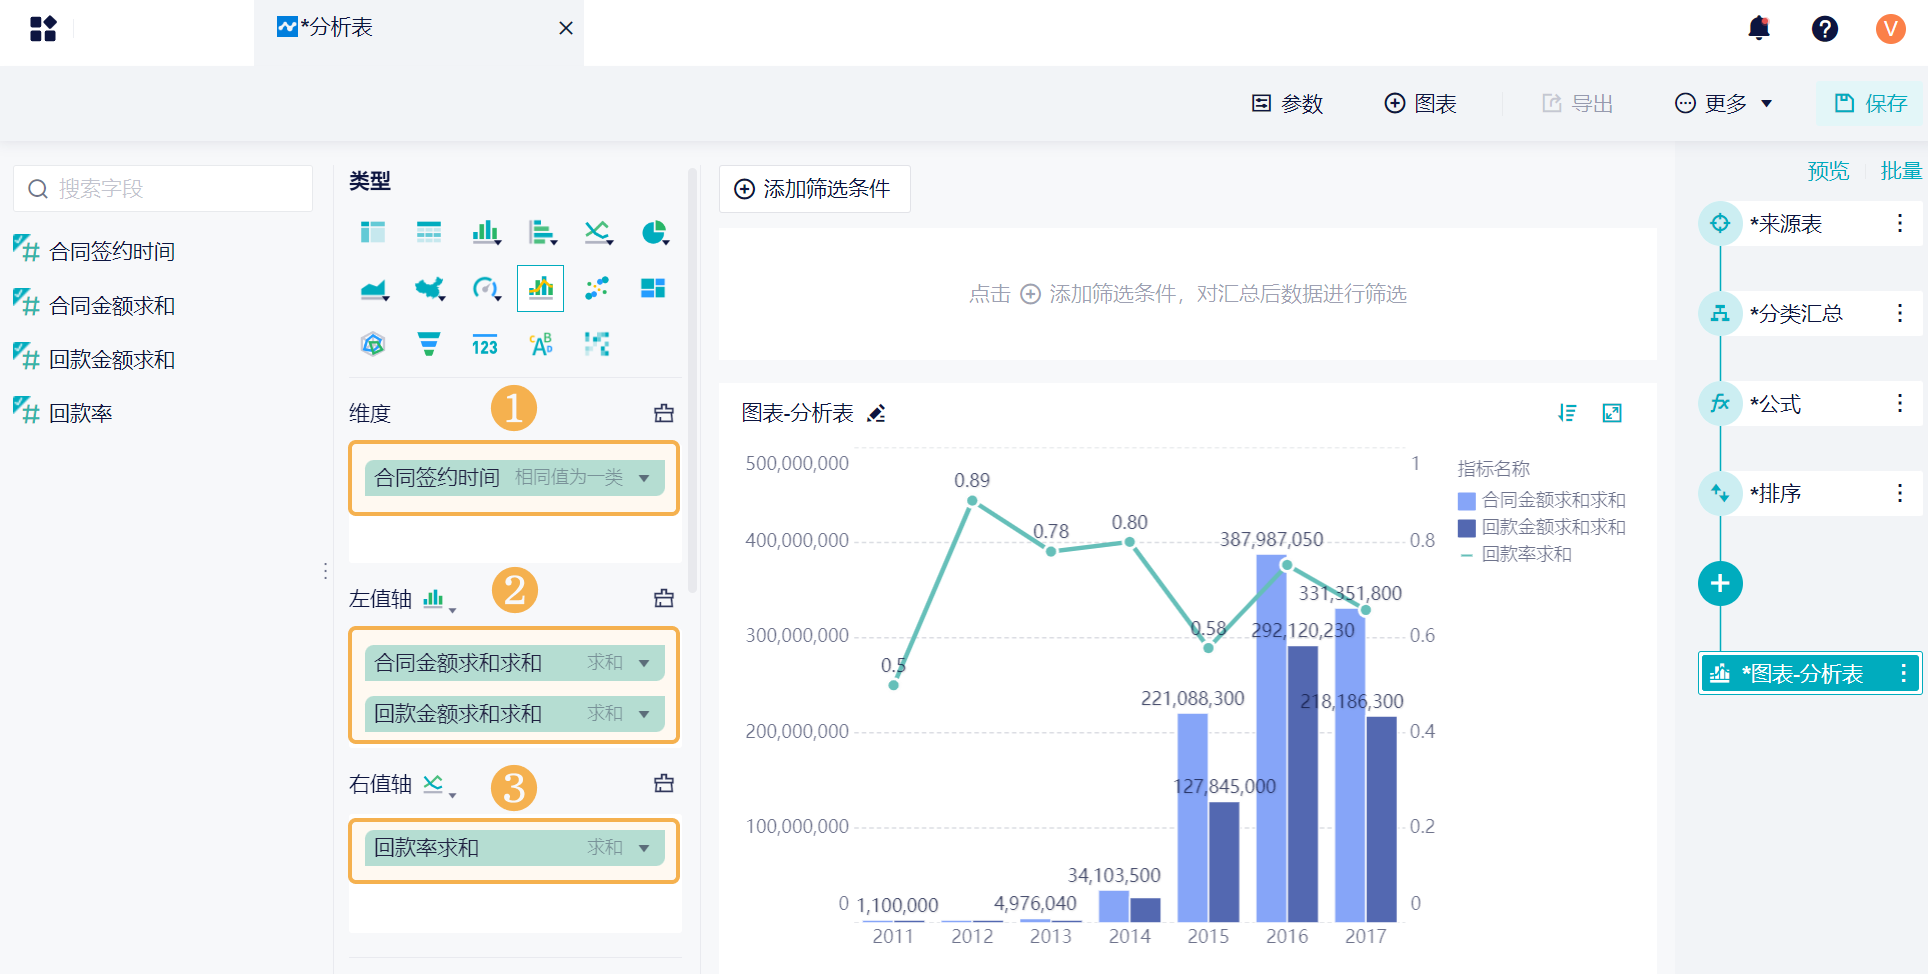Select the grouped table chart type

[373, 232]
